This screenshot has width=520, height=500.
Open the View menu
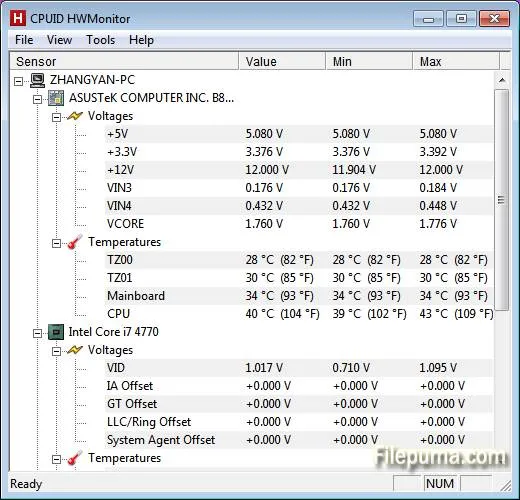point(59,40)
